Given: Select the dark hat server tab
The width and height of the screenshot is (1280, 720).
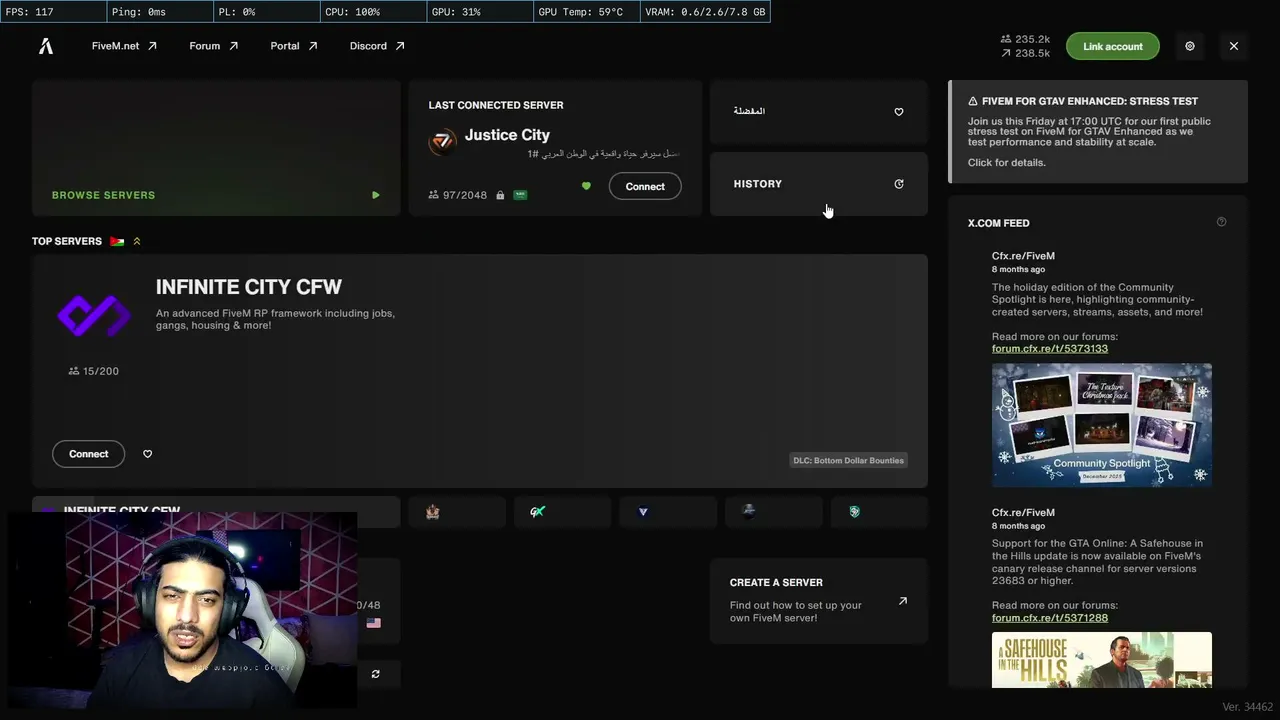Looking at the screenshot, I should point(774,512).
